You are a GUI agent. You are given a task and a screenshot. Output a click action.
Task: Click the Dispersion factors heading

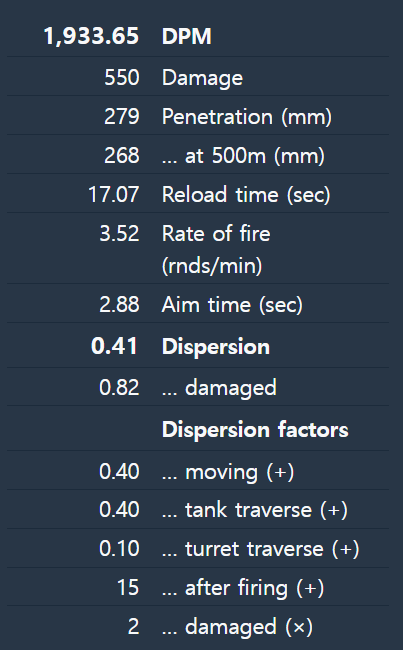[255, 429]
